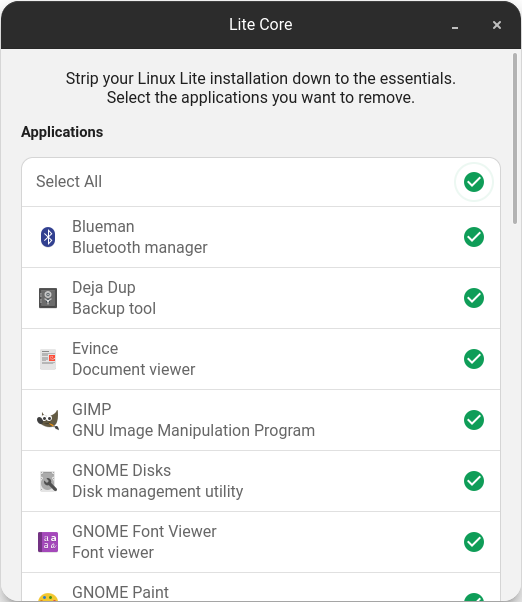Deselect the Evince checkmark
This screenshot has width=522, height=602.
point(474,359)
